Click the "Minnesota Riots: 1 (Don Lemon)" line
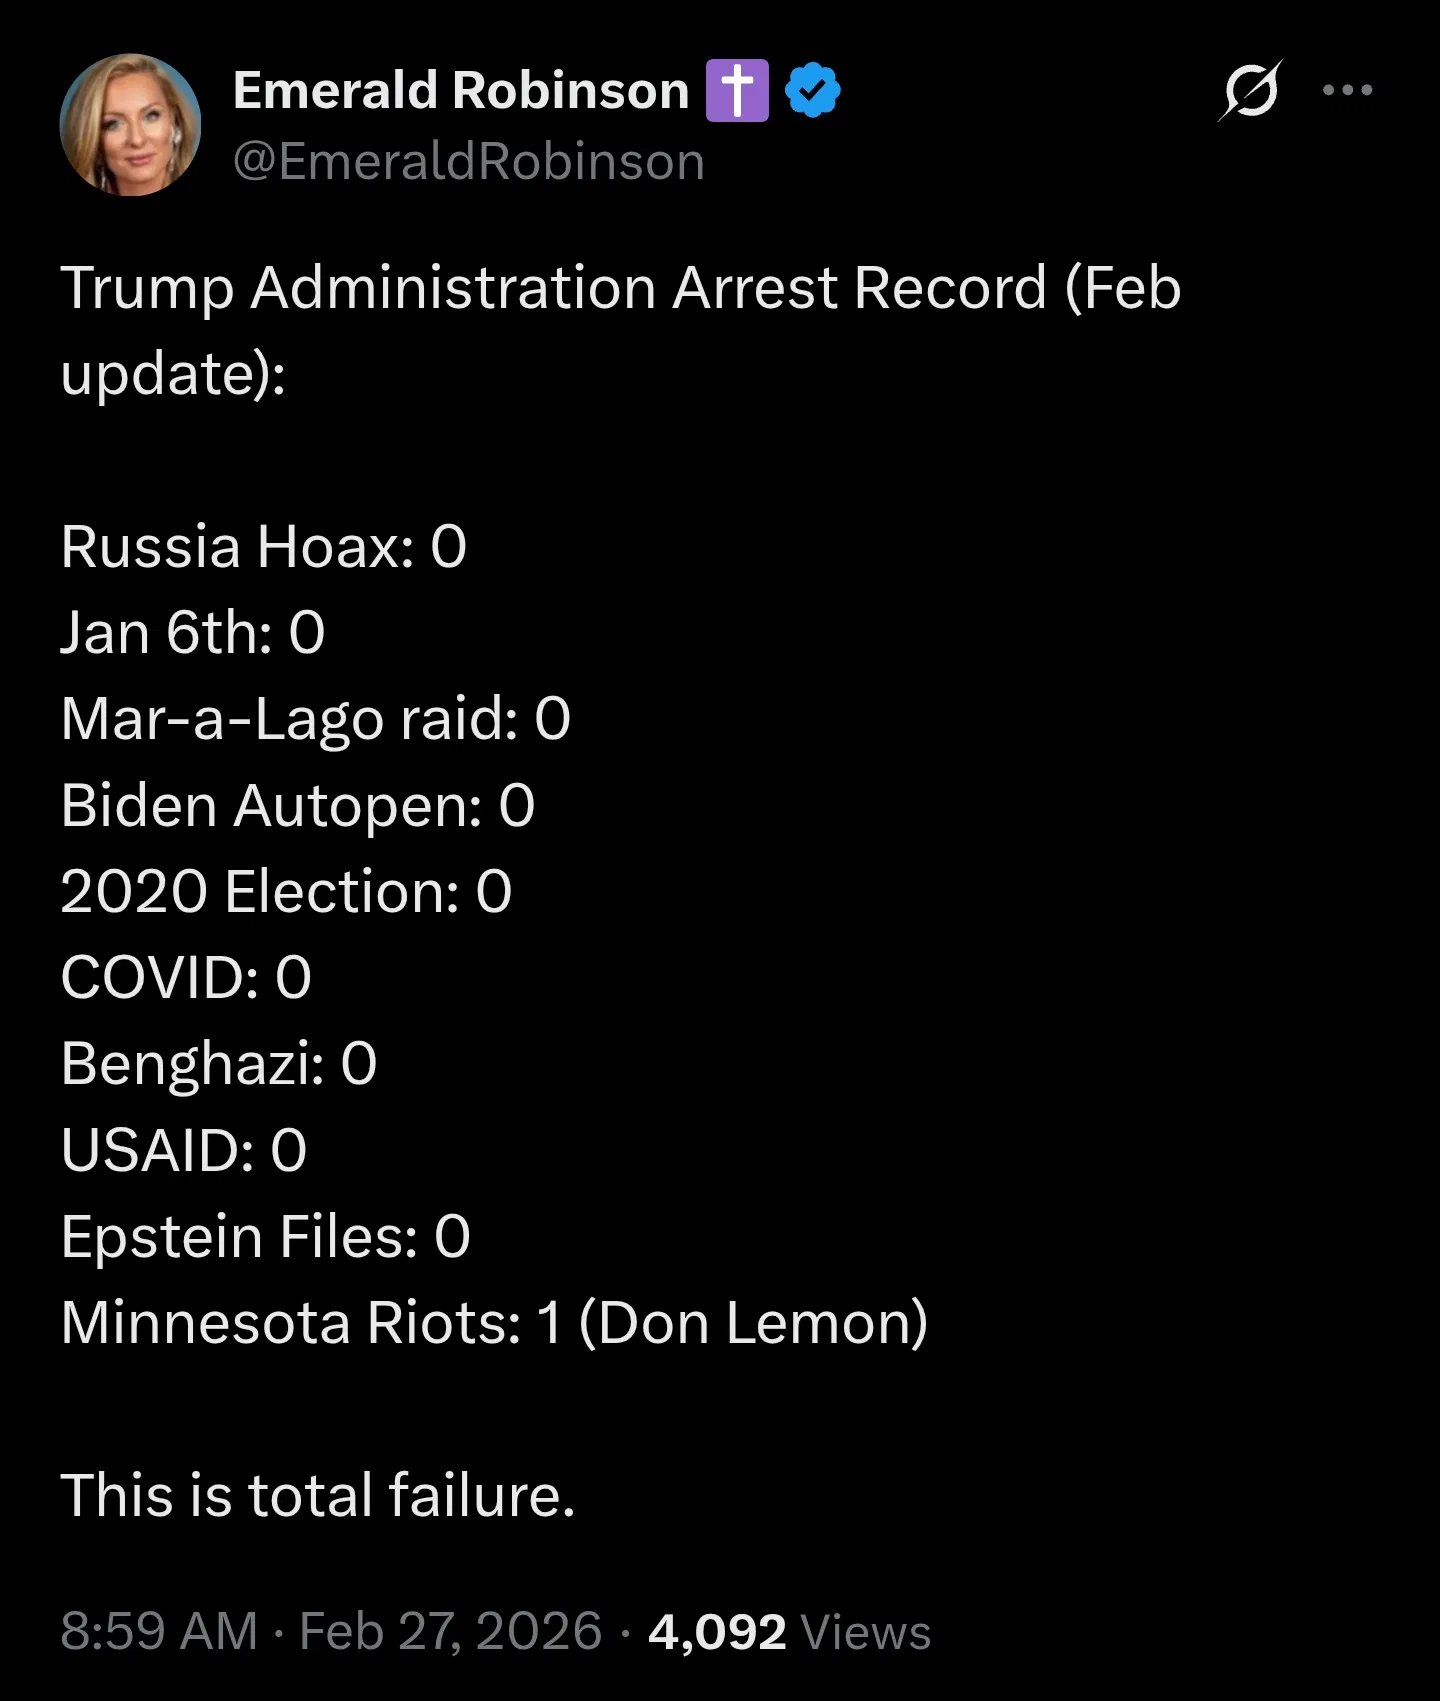 494,1322
